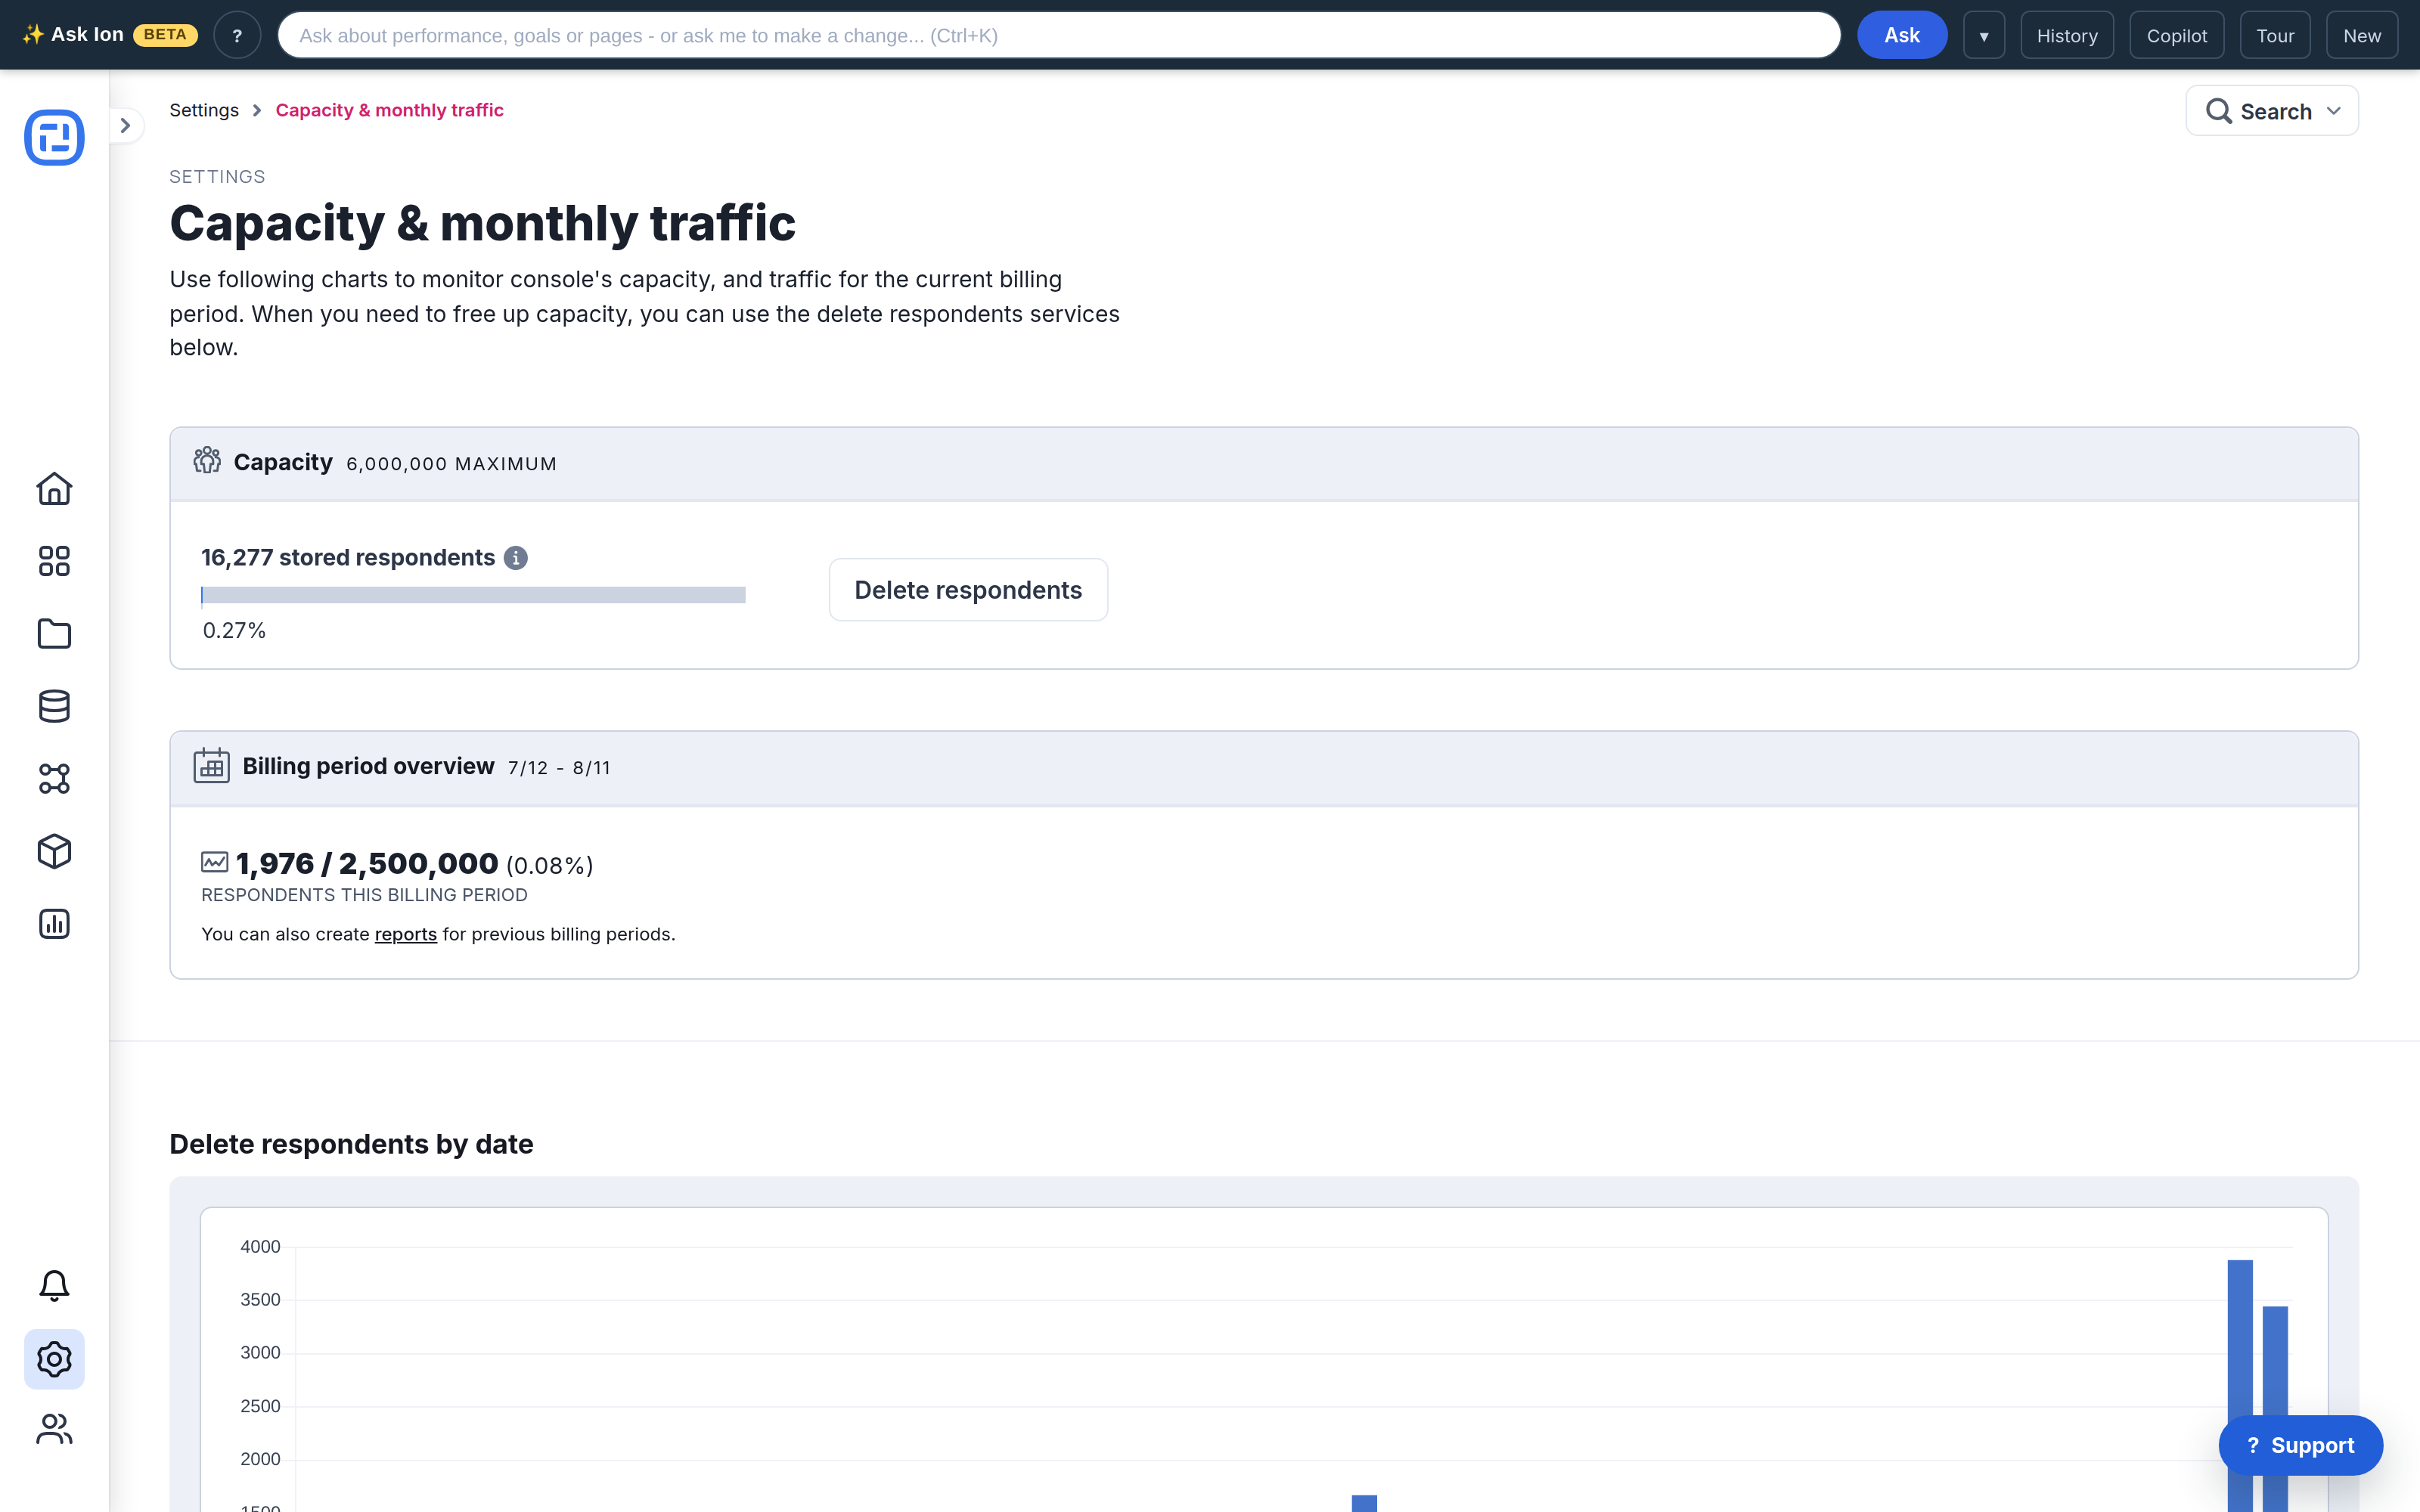Viewport: 2420px width, 1512px height.
Task: Click the Delete respondents button
Action: (x=968, y=590)
